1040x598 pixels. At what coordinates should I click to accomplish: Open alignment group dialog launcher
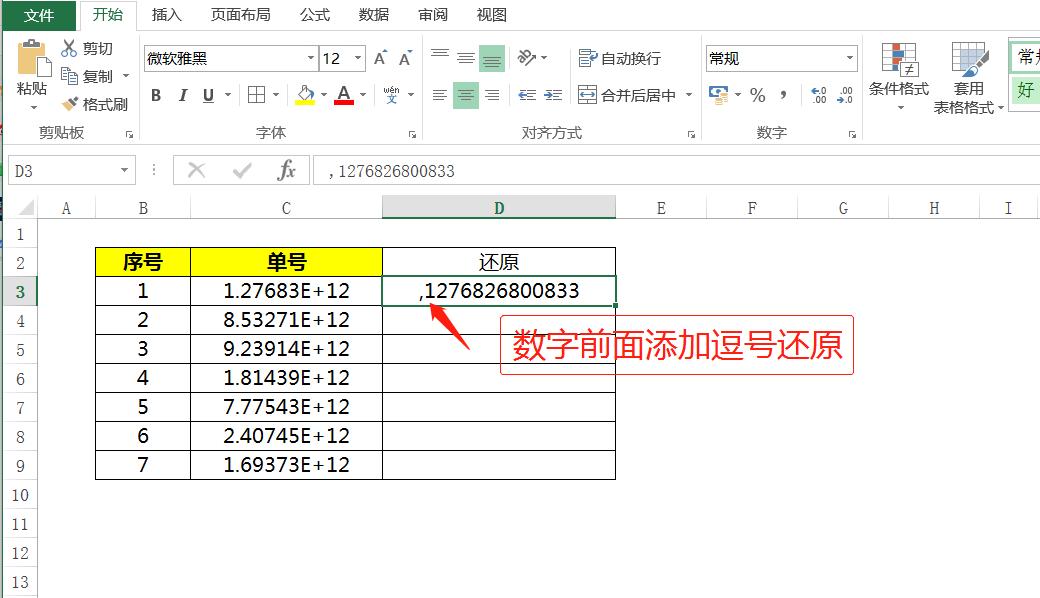[x=691, y=135]
